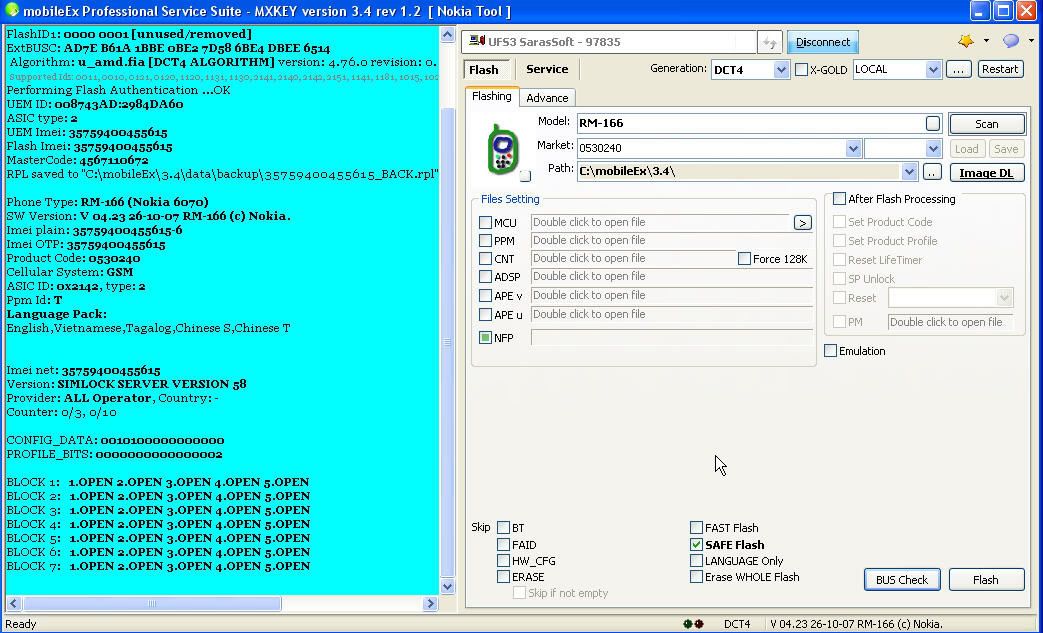Enable the ADSP file checkbox
The height and width of the screenshot is (633, 1043).
[486, 277]
